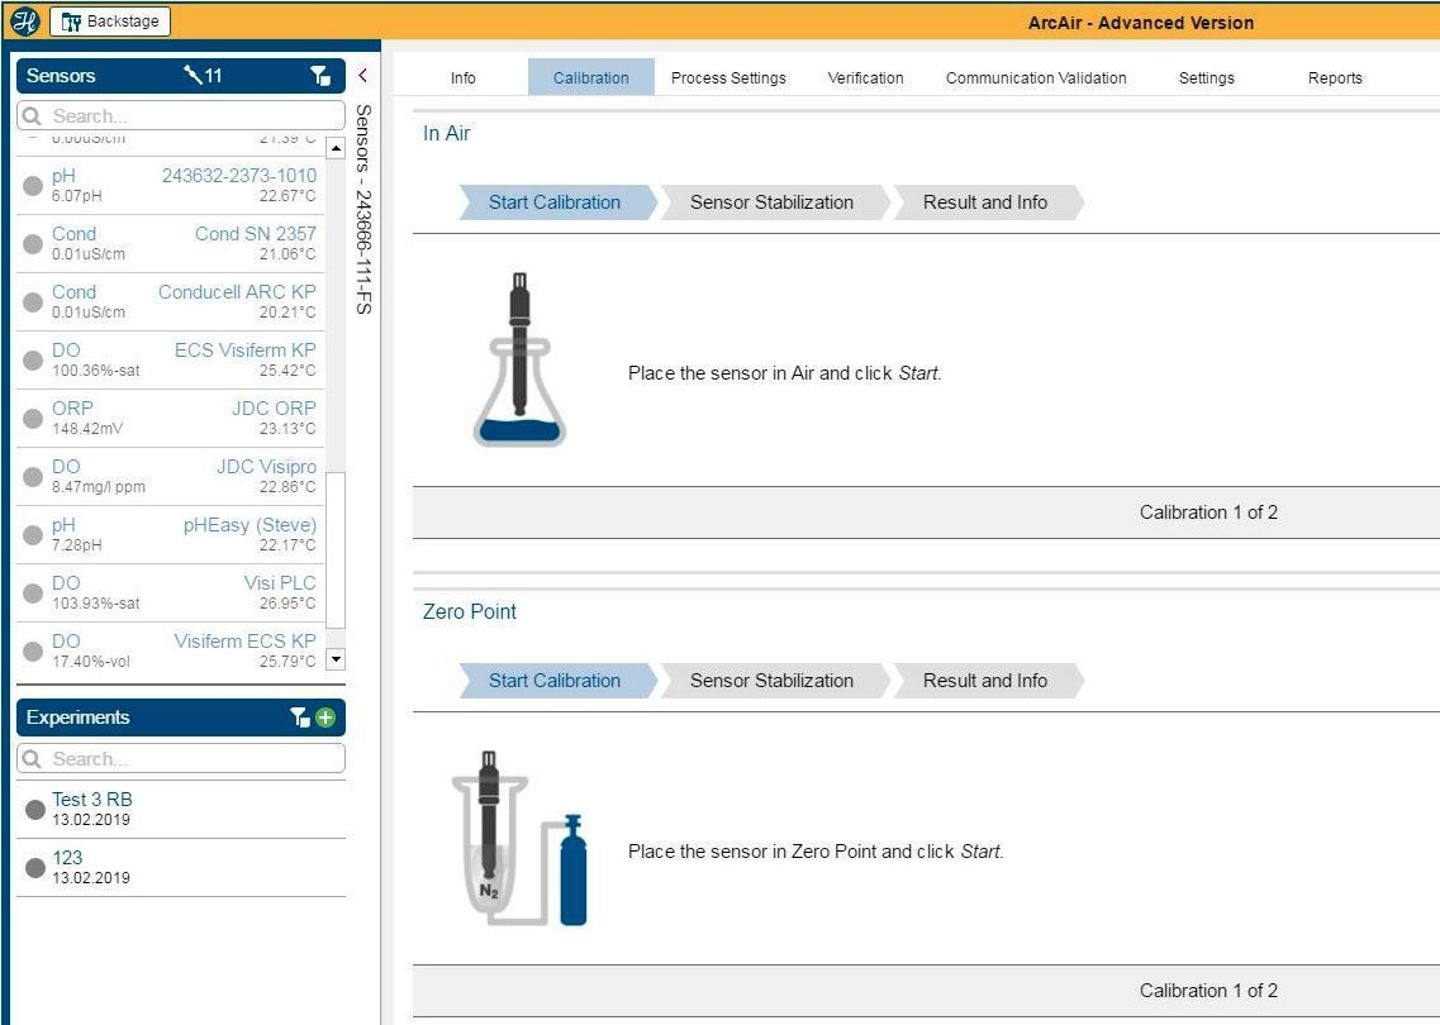The height and width of the screenshot is (1025, 1440).
Task: Open the 123 experiment
Action: tap(181, 867)
